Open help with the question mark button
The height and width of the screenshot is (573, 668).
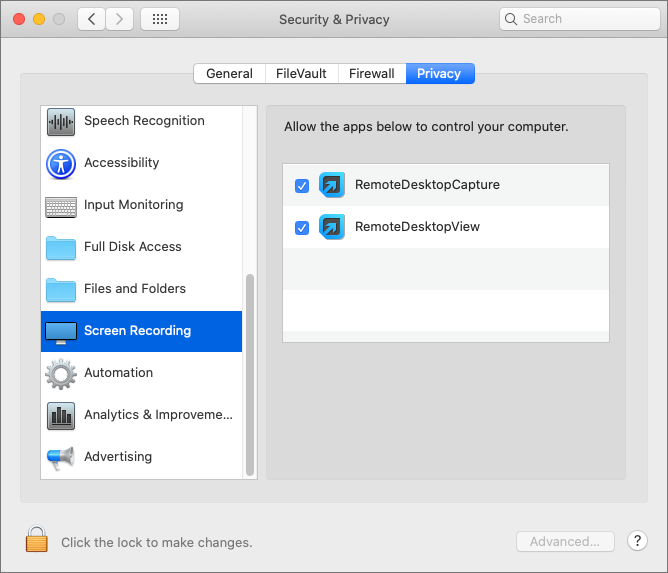[x=637, y=541]
